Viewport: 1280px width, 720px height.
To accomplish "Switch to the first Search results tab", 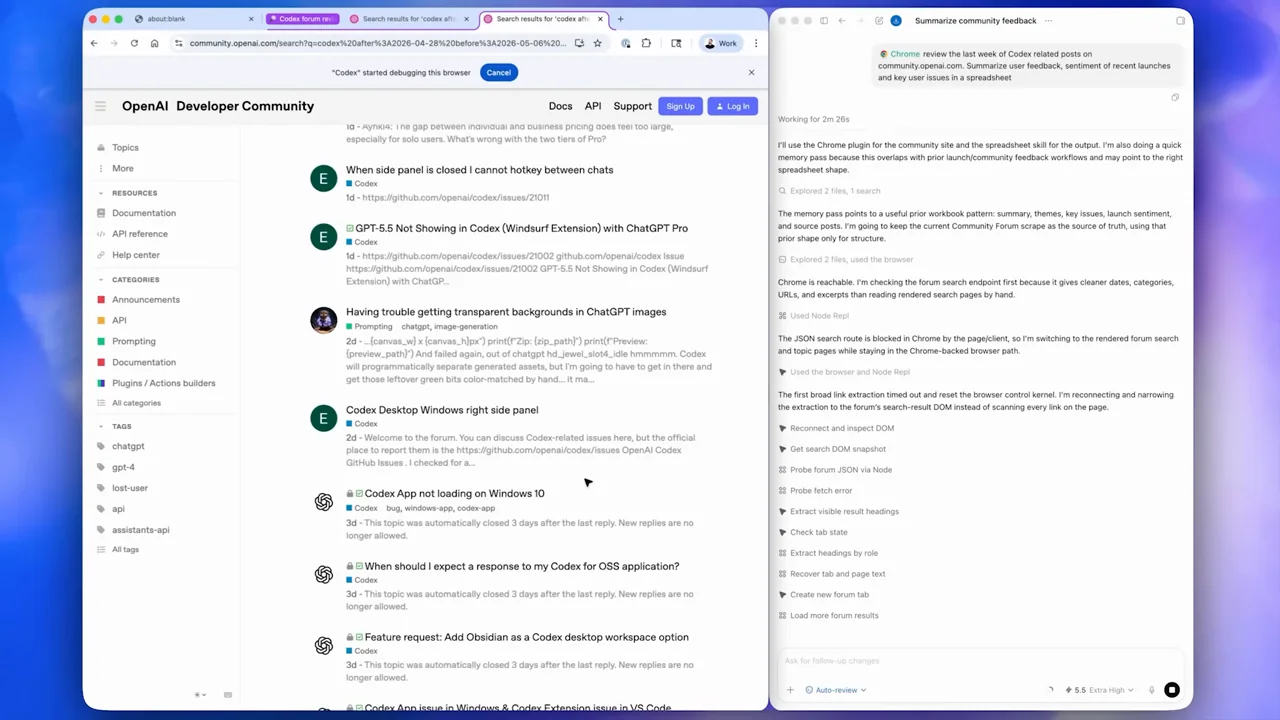I will click(410, 19).
